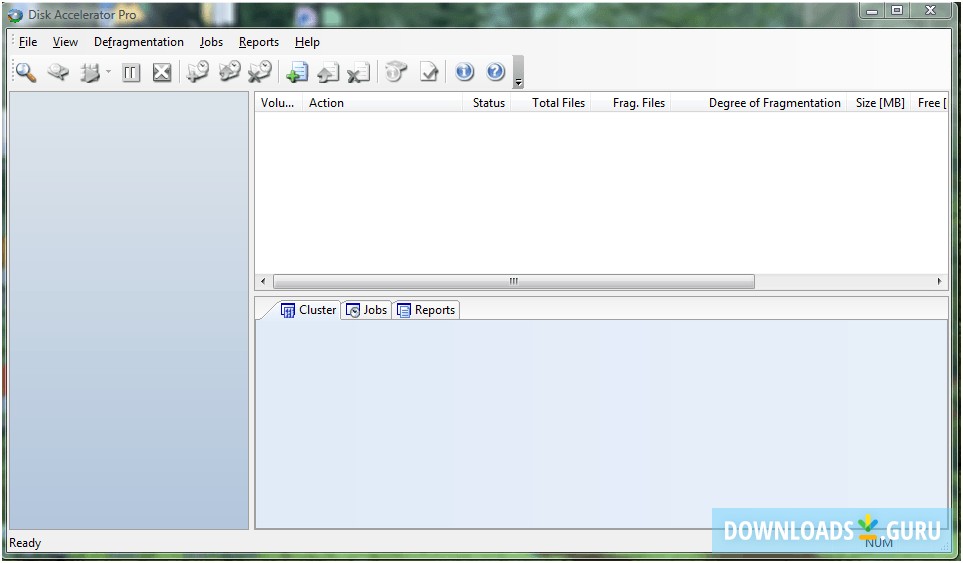Open the View menu
Image resolution: width=963 pixels, height=563 pixels.
[x=65, y=42]
